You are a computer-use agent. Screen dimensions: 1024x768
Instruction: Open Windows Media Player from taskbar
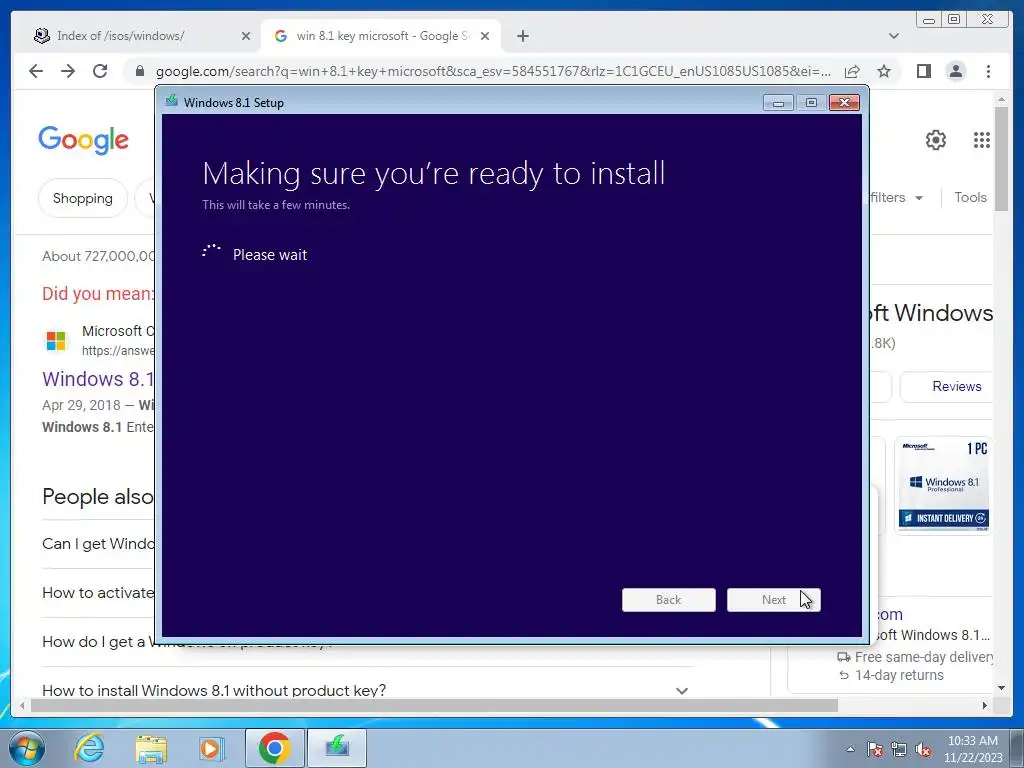click(x=210, y=748)
